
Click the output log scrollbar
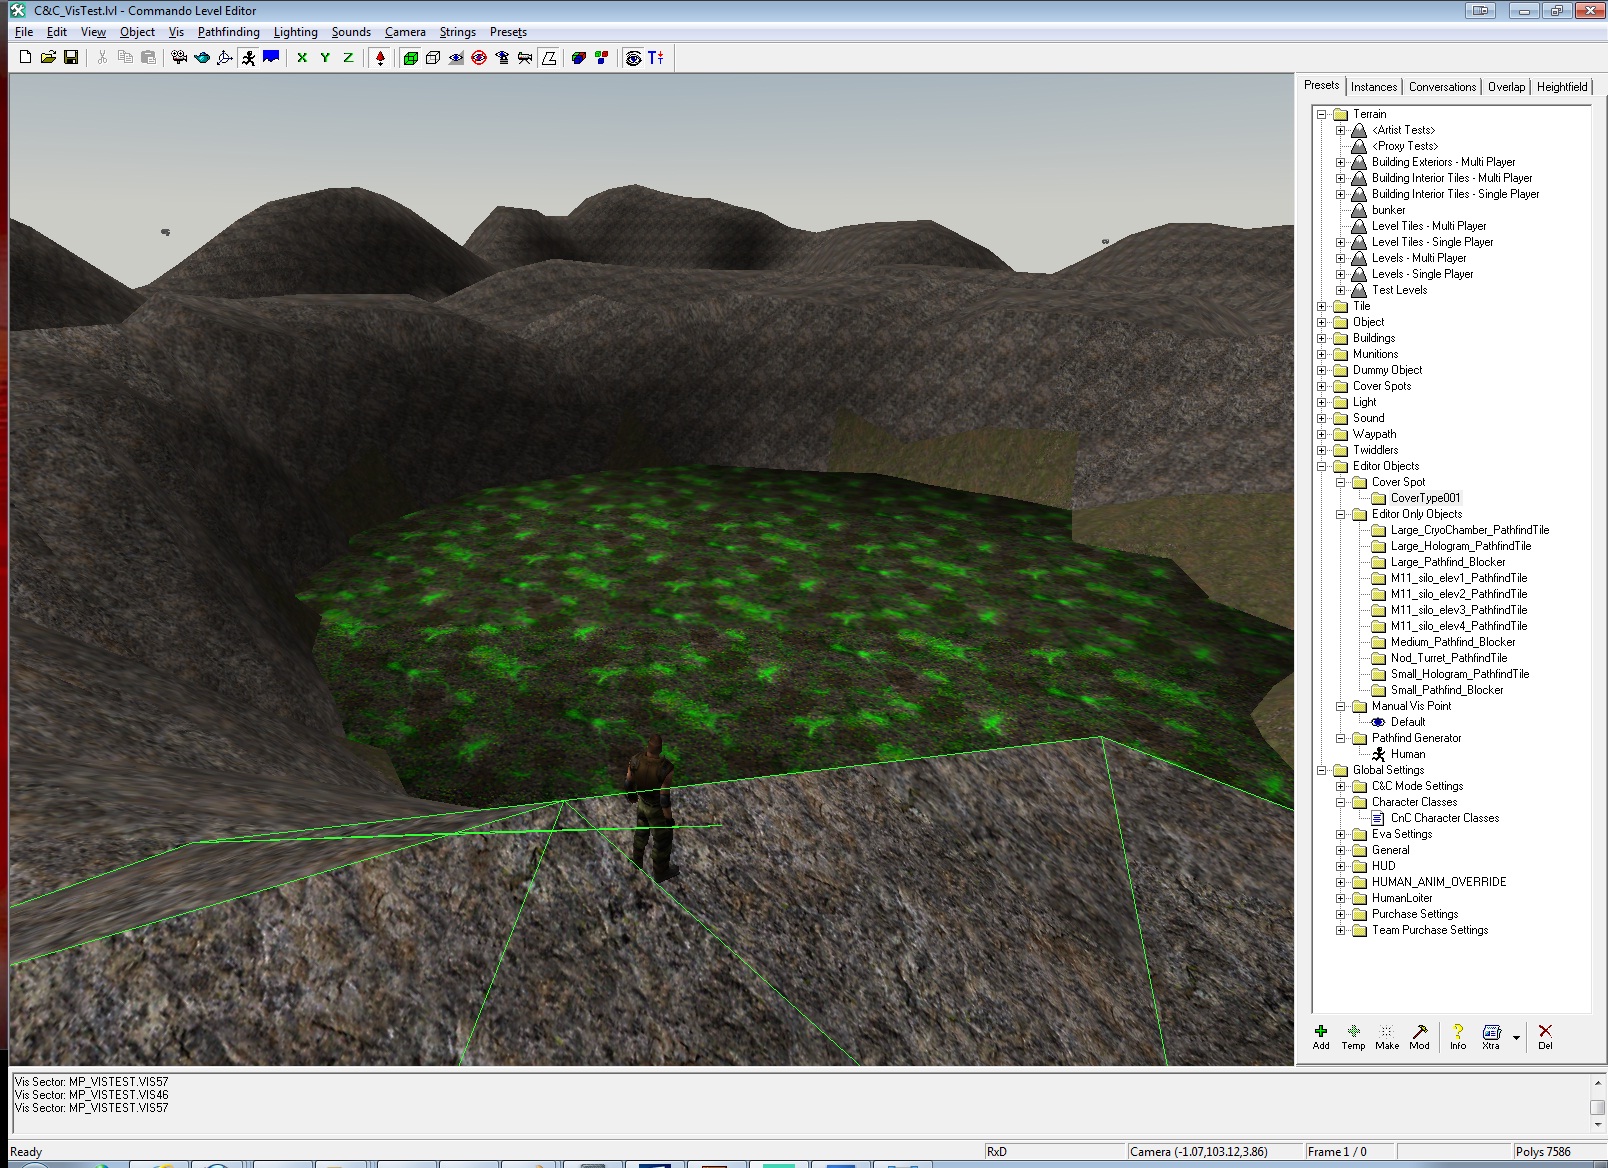1597,1105
